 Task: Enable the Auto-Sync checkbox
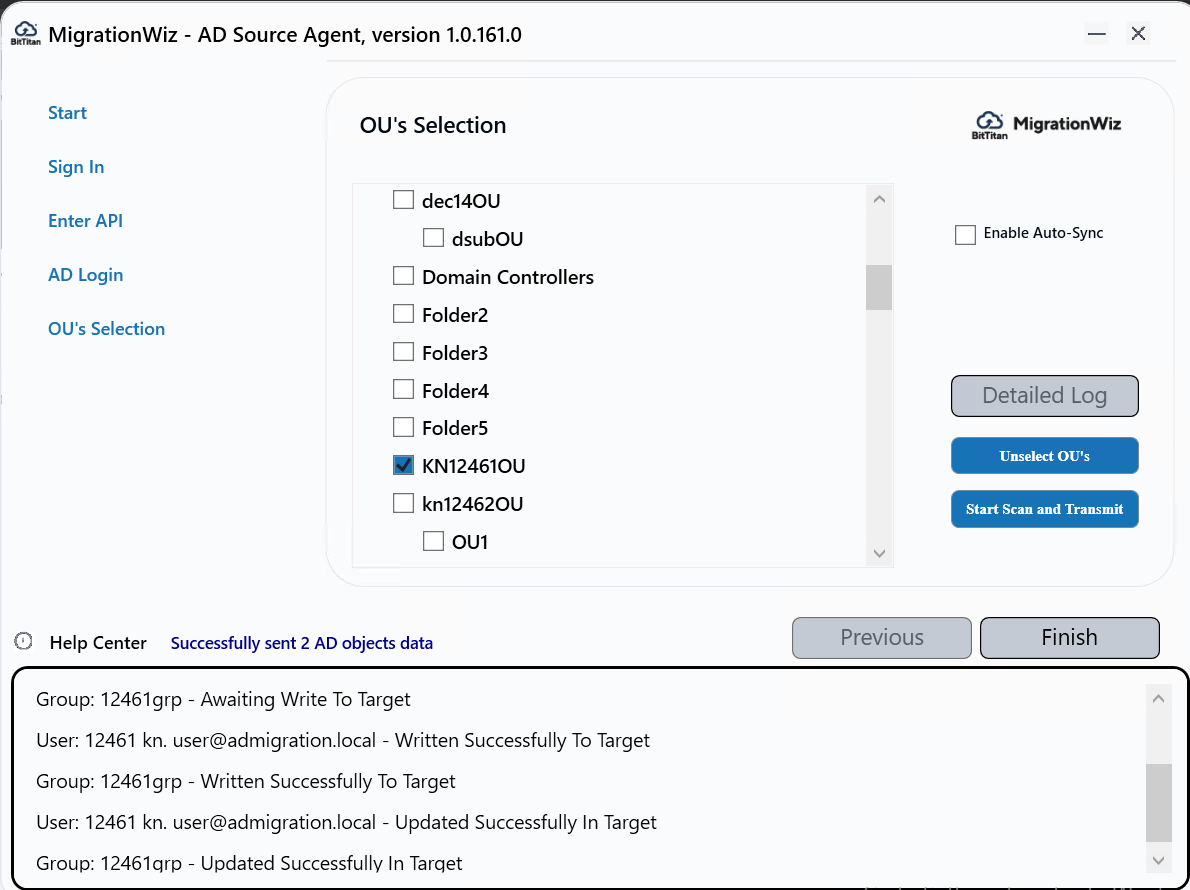[965, 234]
